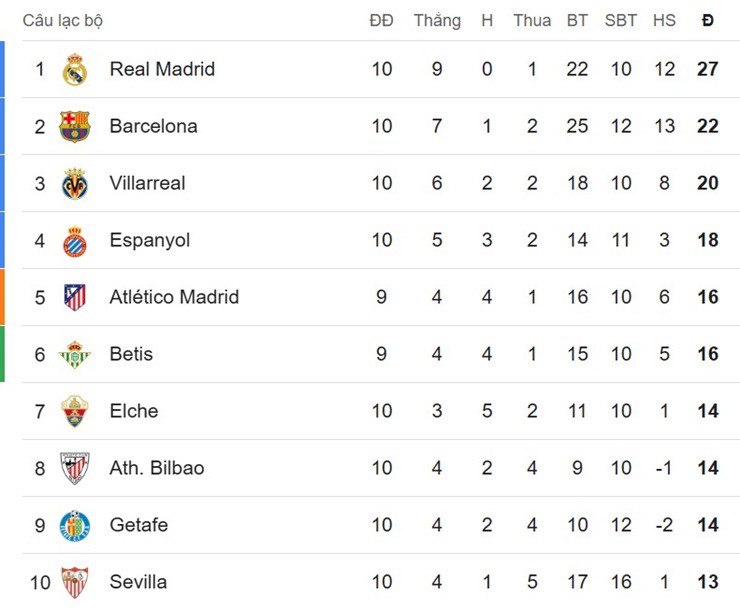740x609 pixels.
Task: Click the Atlético Madrid club crest
Action: coord(75,298)
